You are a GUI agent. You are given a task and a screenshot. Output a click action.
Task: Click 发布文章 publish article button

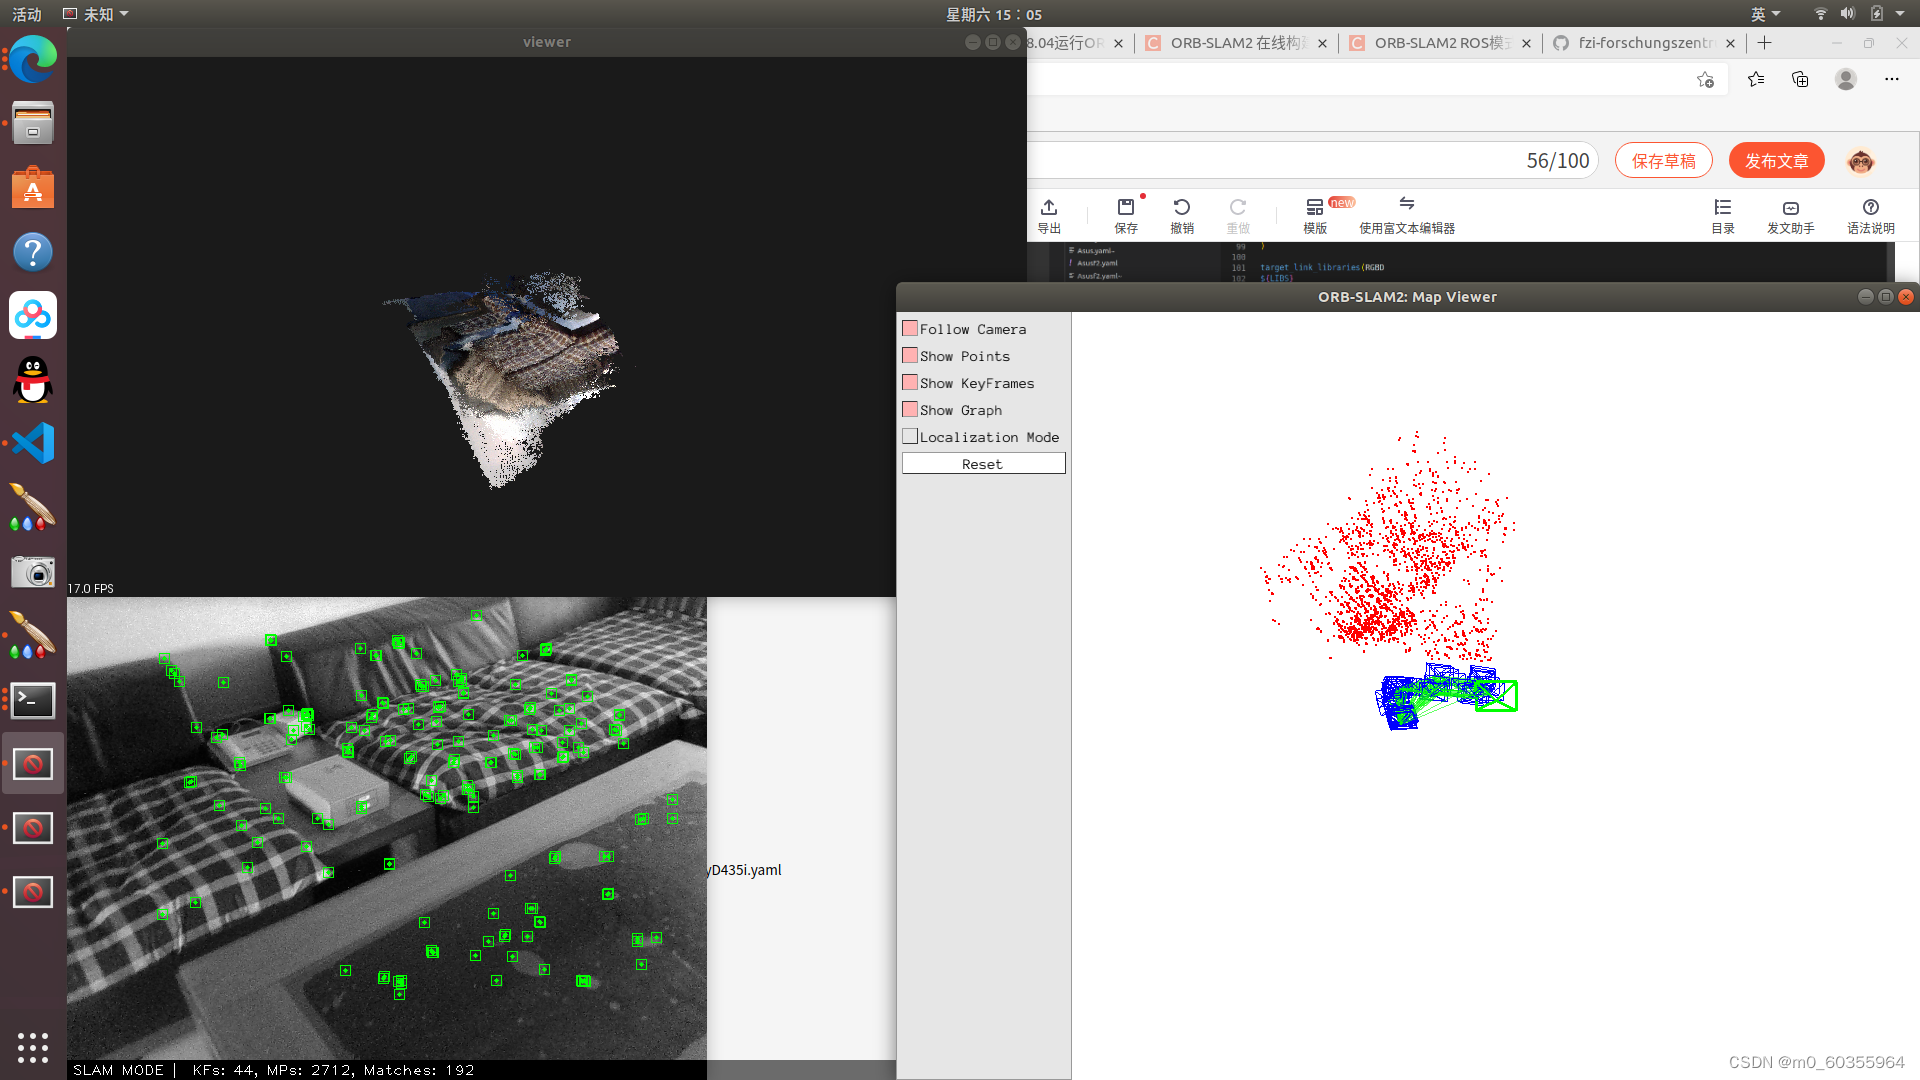tap(1776, 160)
